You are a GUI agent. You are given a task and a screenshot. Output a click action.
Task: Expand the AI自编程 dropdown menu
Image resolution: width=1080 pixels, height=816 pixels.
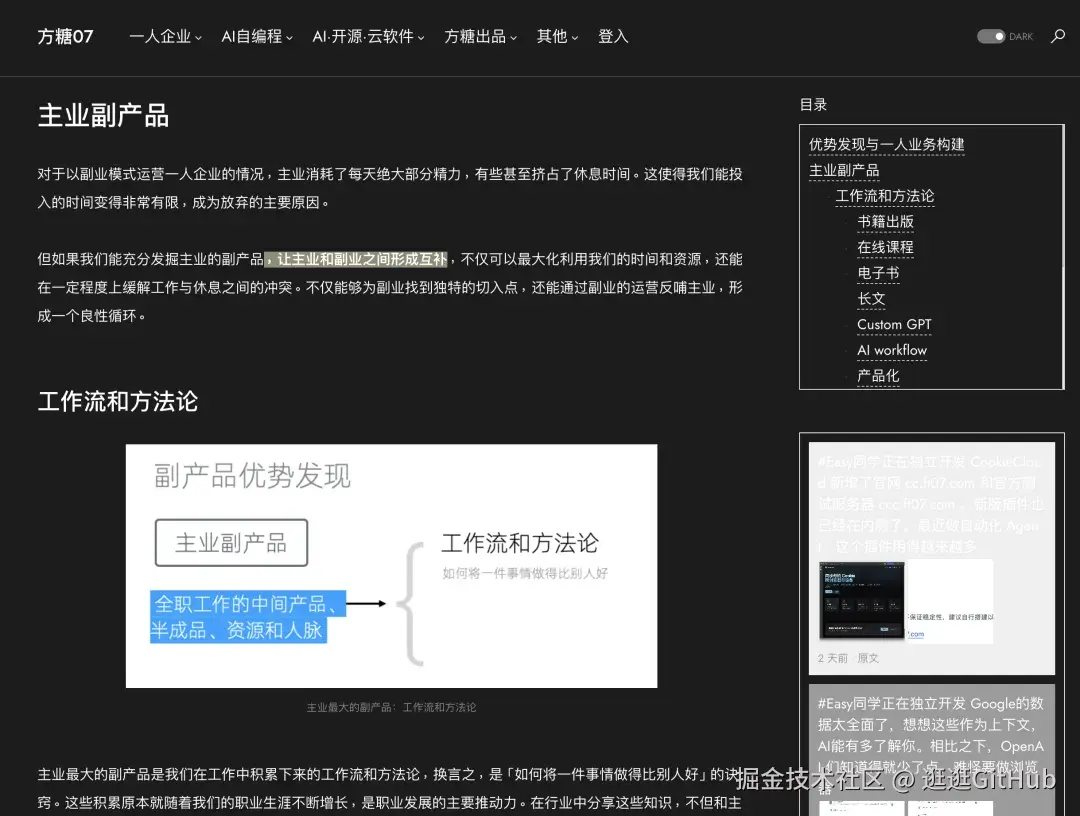click(256, 36)
